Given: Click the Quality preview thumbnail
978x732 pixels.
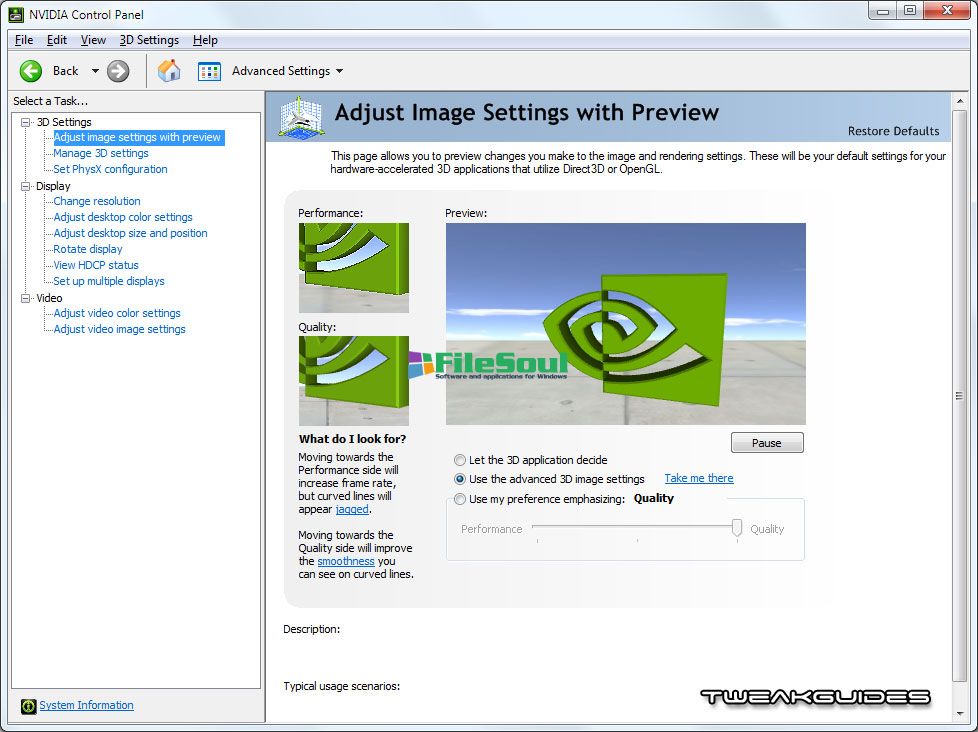Looking at the screenshot, I should [354, 381].
